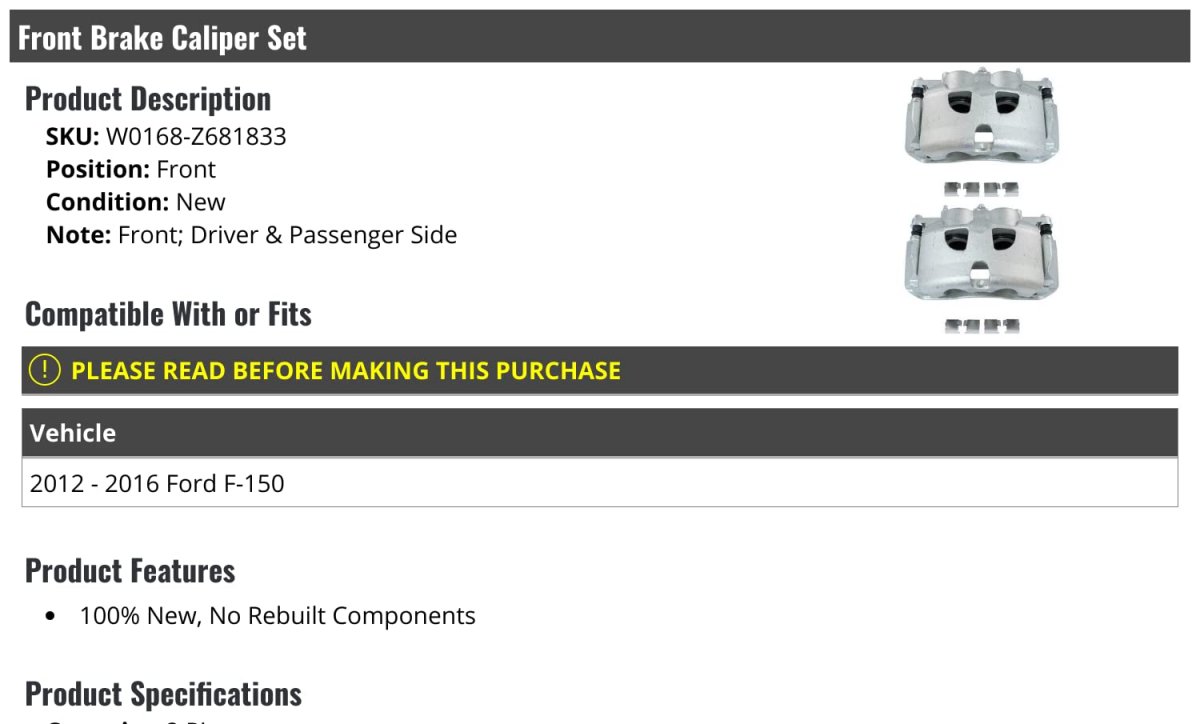Click the Position: Front line
This screenshot has width=1200, height=724.
coord(131,169)
